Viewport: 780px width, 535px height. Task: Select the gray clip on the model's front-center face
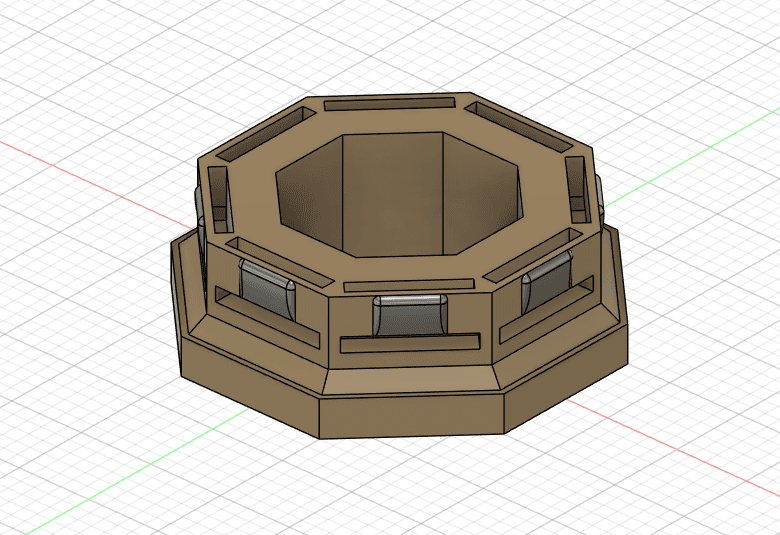coord(410,315)
